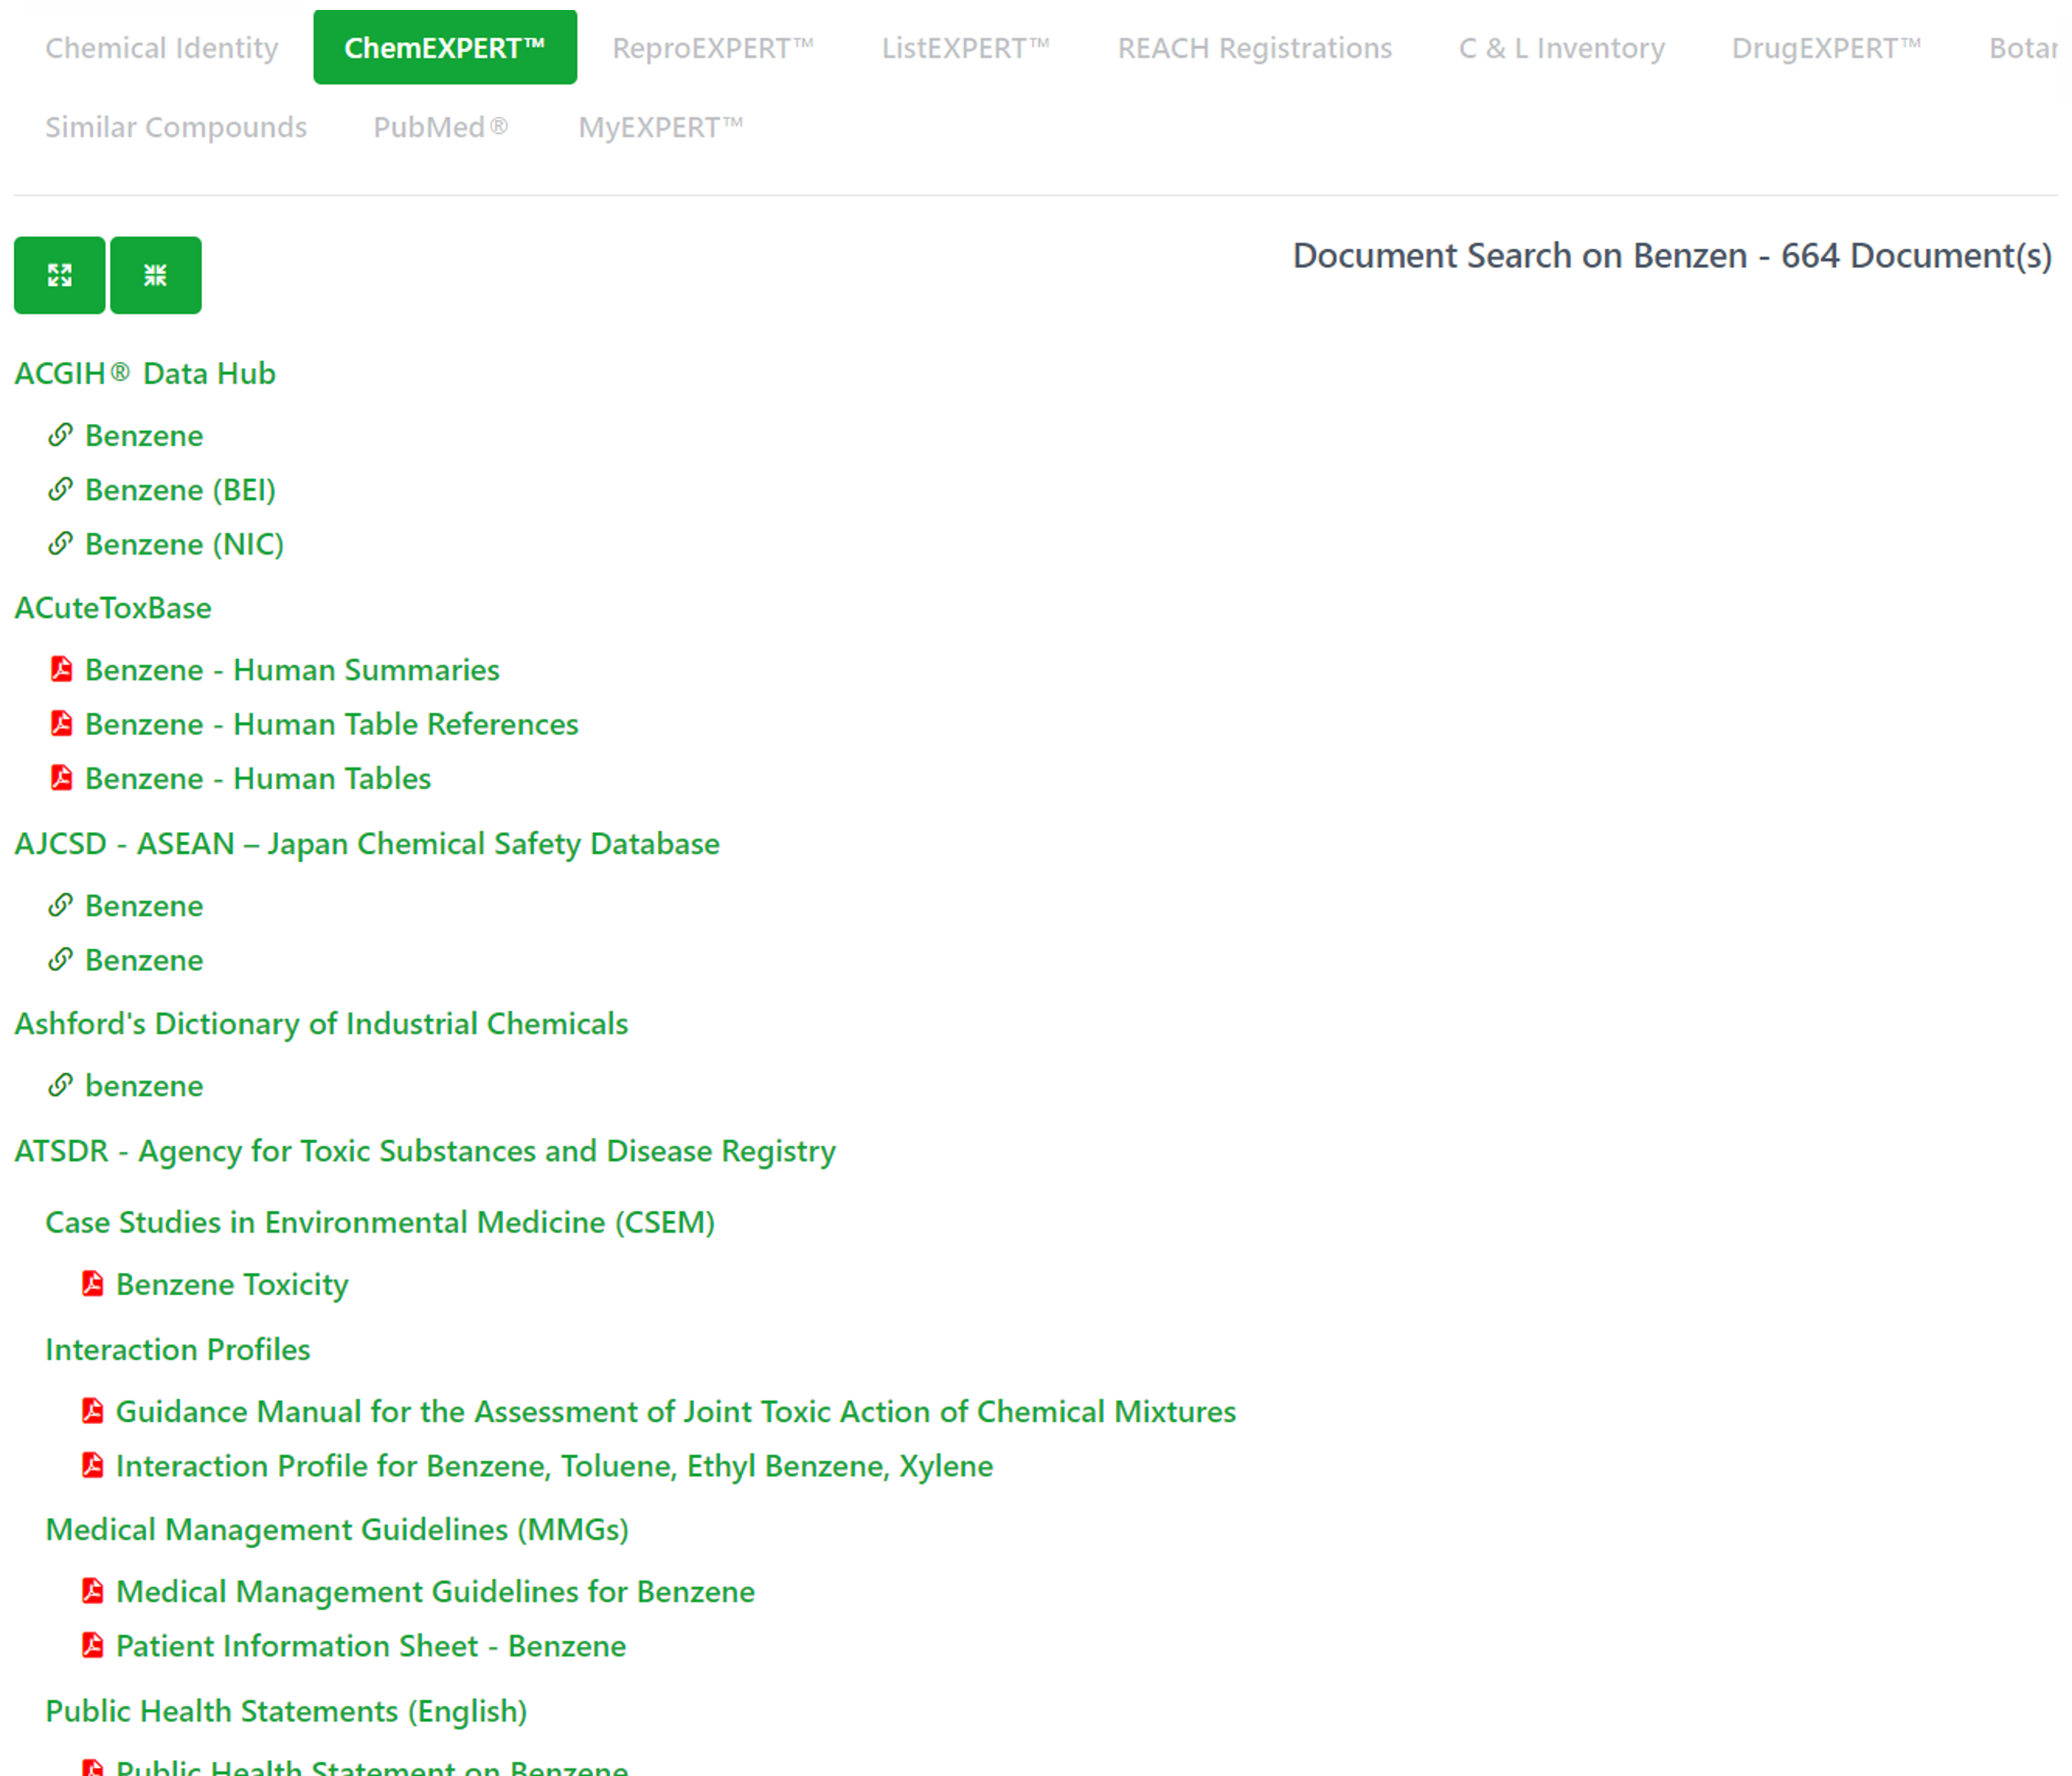The width and height of the screenshot is (2072, 1776).
Task: Open Medical Management Guidelines for Benzene
Action: (x=435, y=1590)
